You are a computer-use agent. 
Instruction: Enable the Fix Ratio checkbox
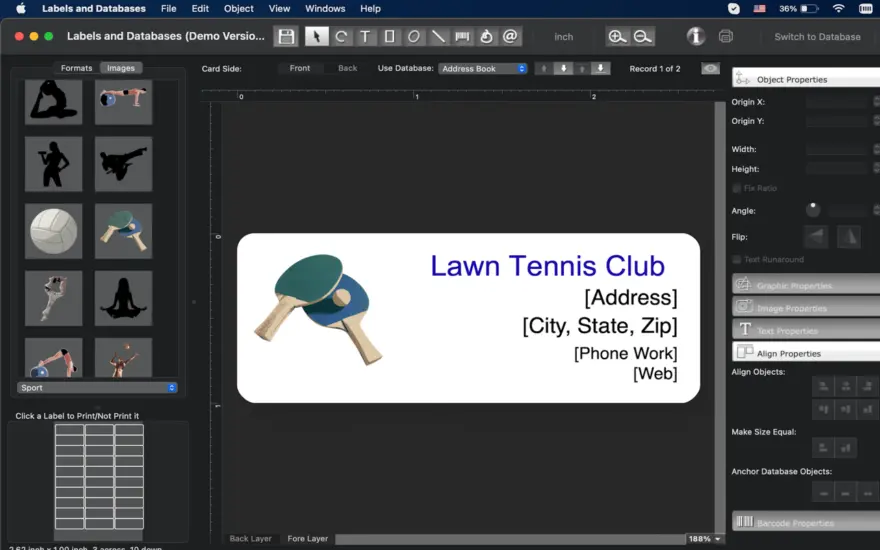(736, 188)
